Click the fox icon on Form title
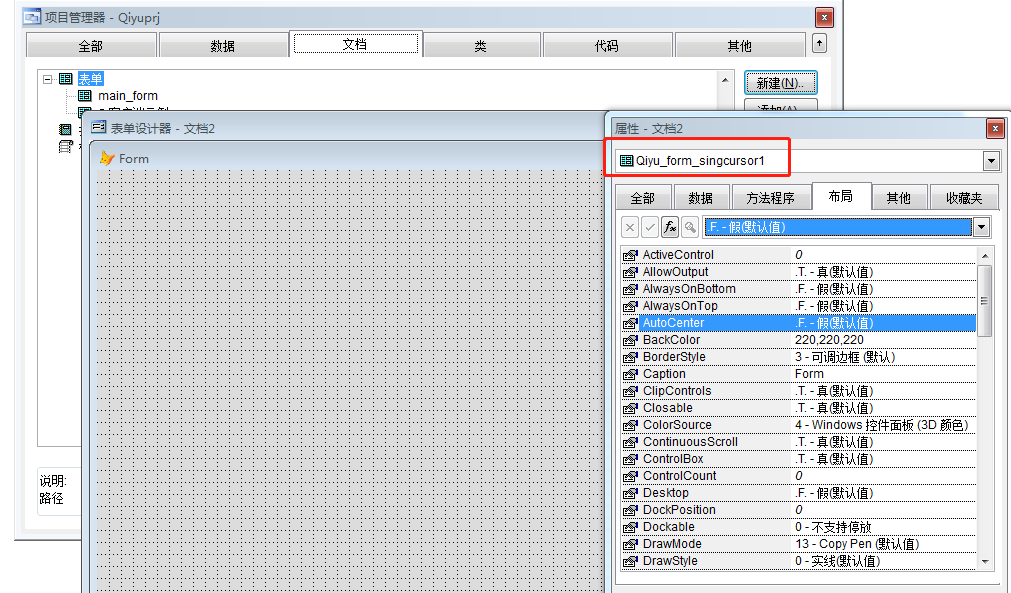 pos(107,158)
